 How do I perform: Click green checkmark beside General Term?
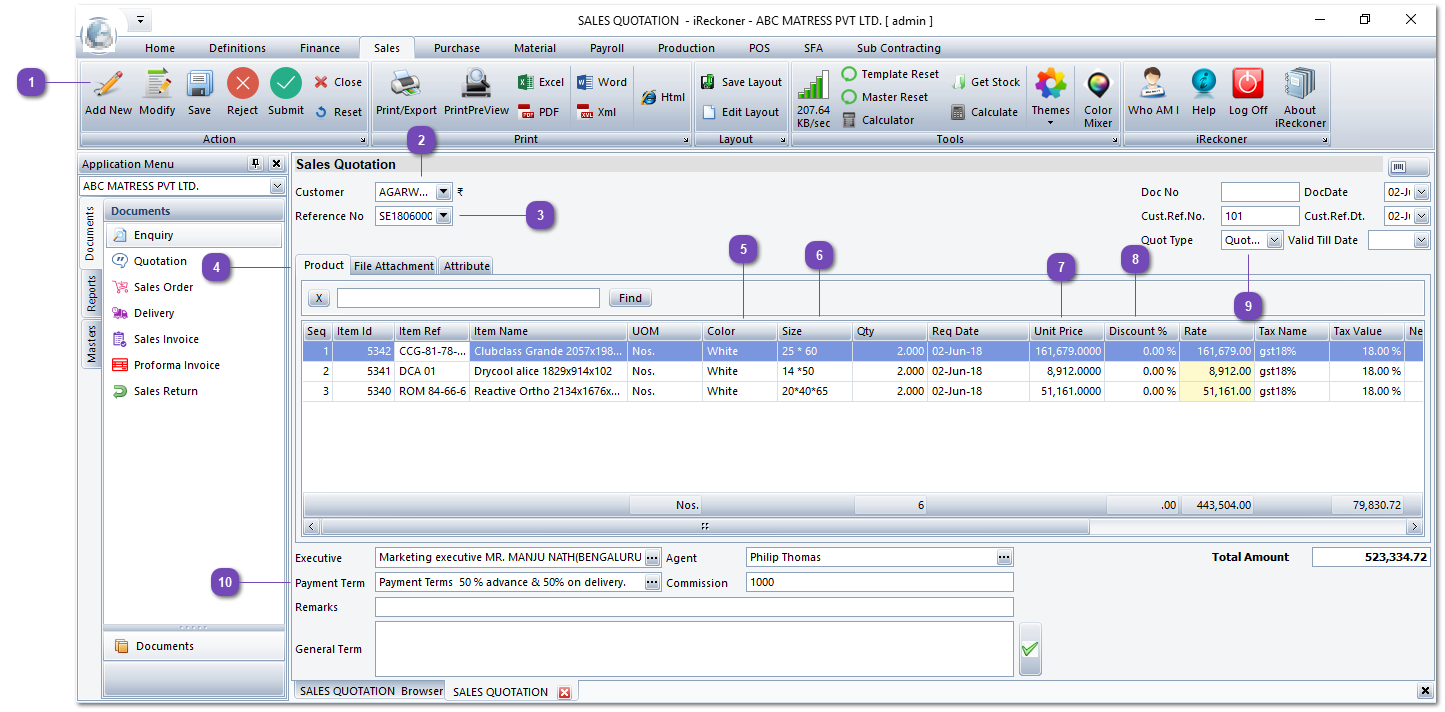point(1029,649)
